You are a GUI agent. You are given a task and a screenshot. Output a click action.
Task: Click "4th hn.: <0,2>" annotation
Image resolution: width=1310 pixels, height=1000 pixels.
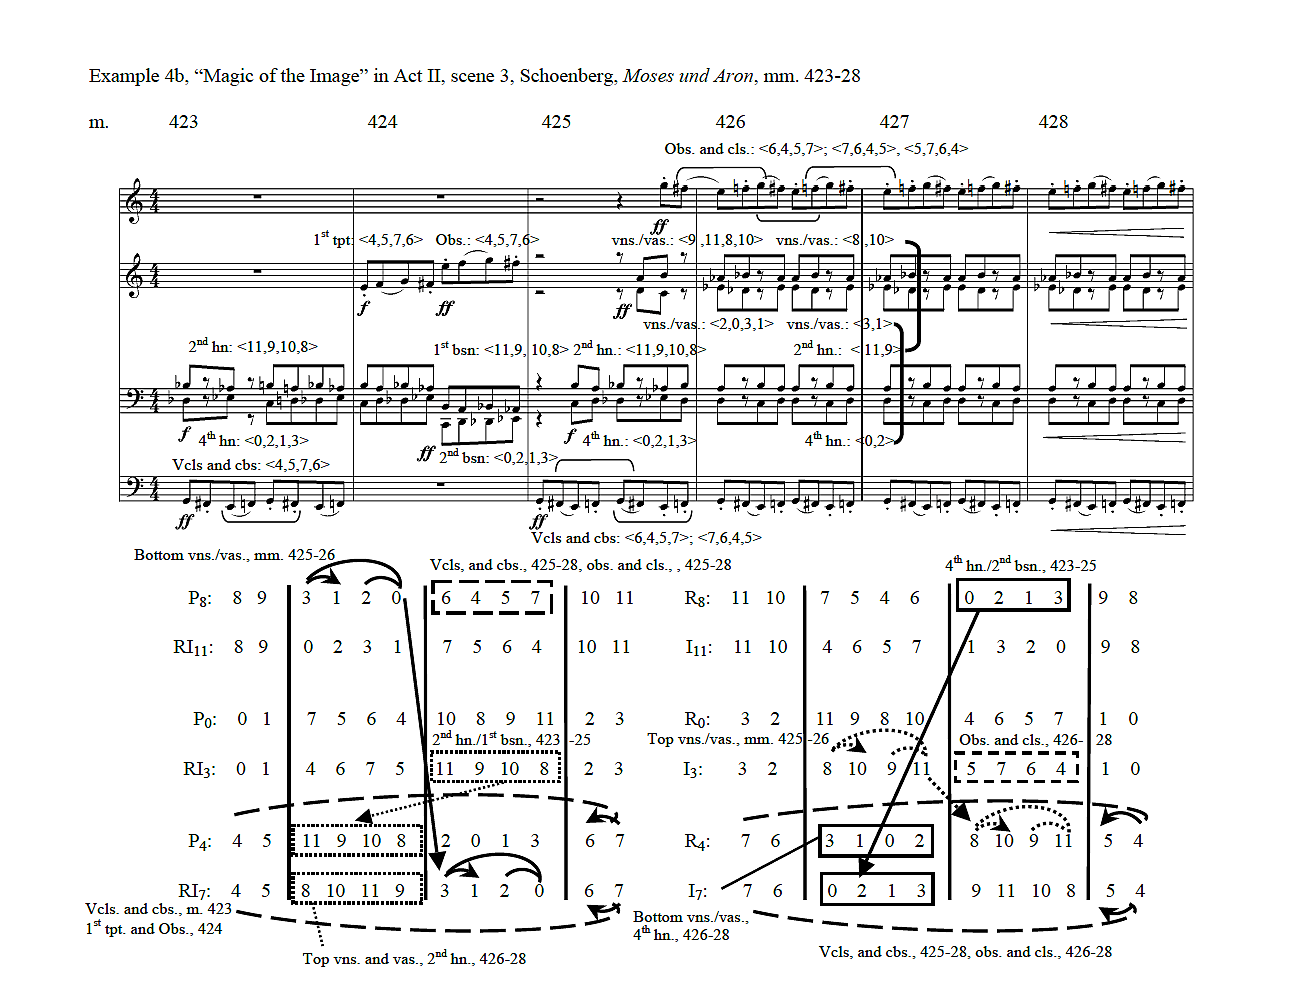click(x=849, y=440)
